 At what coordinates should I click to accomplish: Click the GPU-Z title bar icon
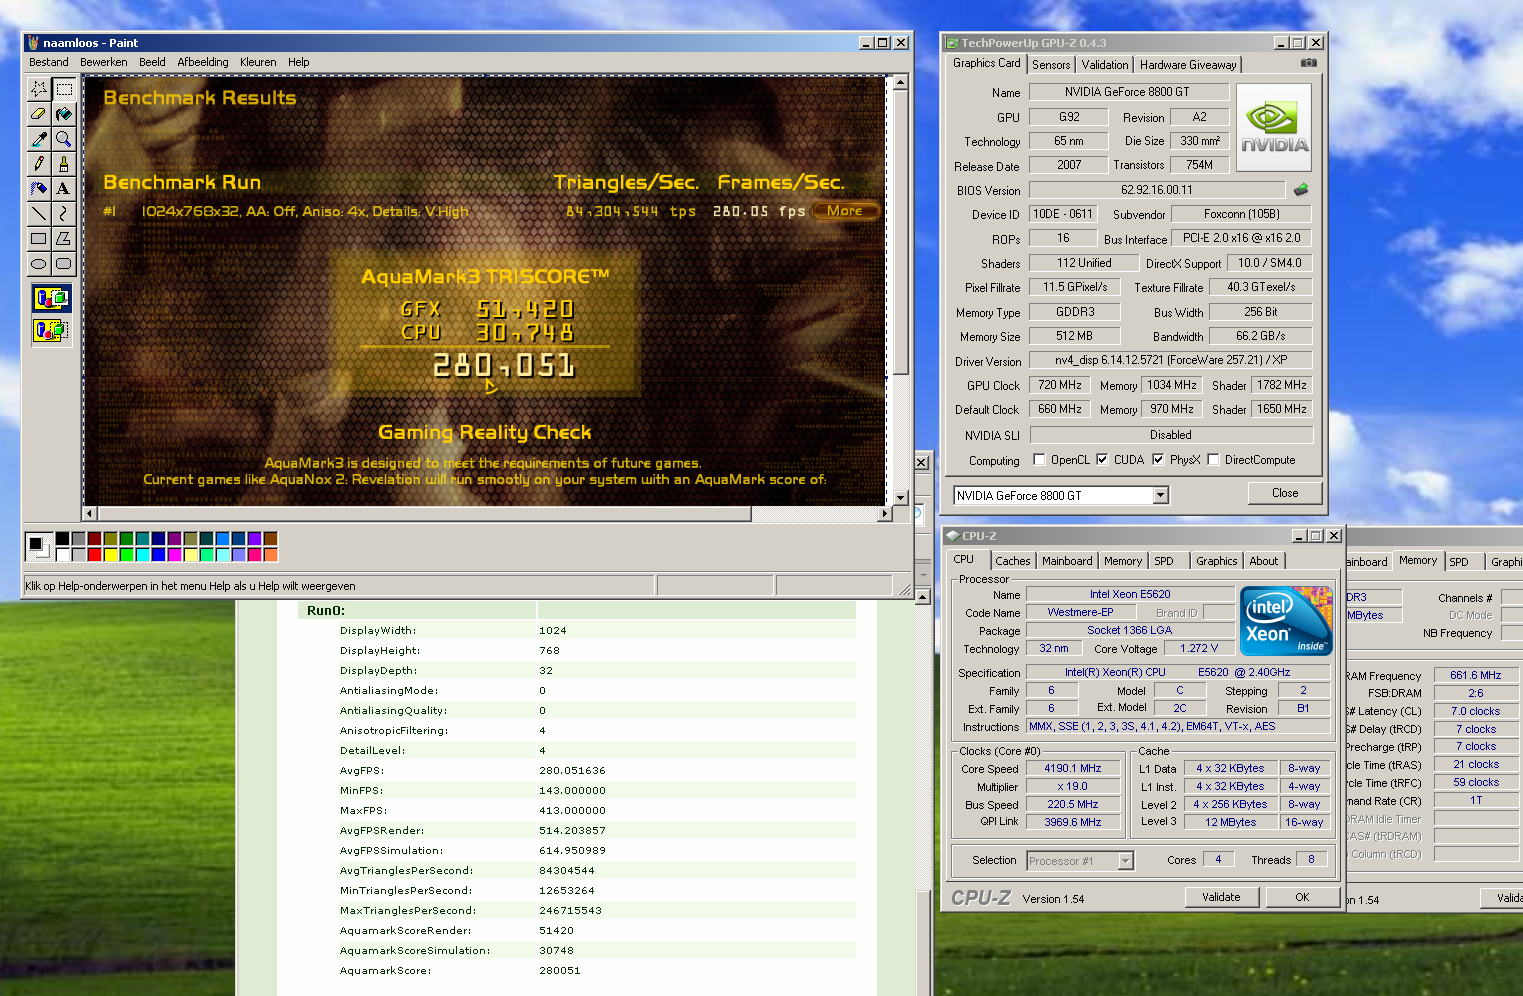point(951,43)
